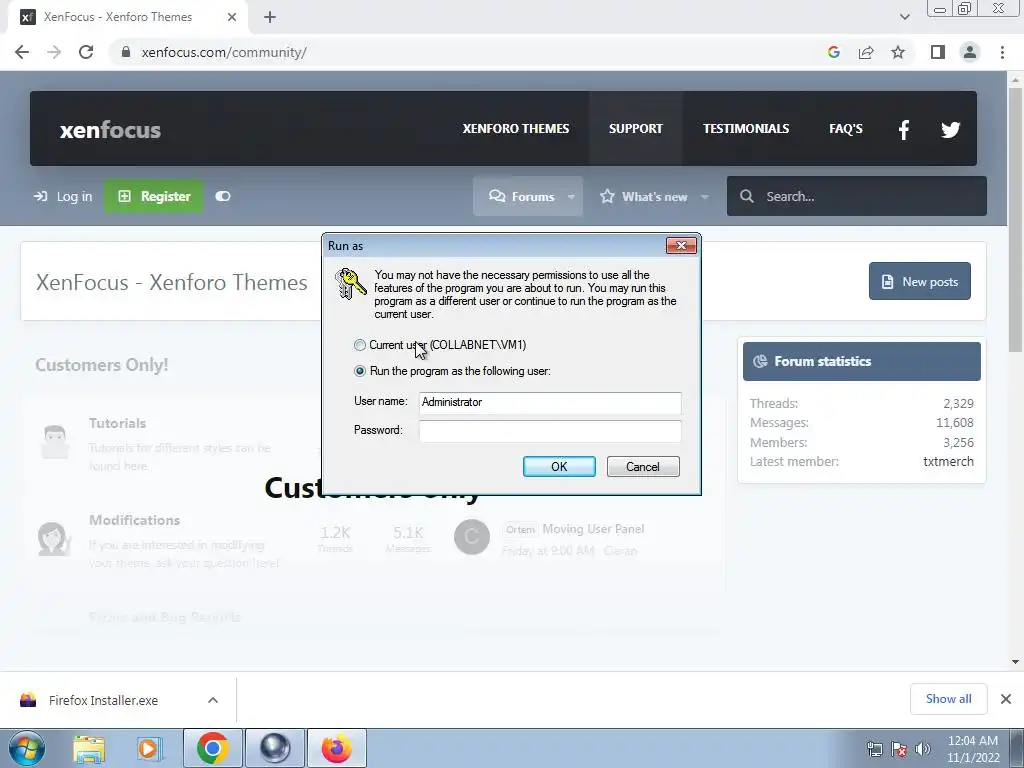Close the Firefox Installer downloads bar

tap(1006, 699)
